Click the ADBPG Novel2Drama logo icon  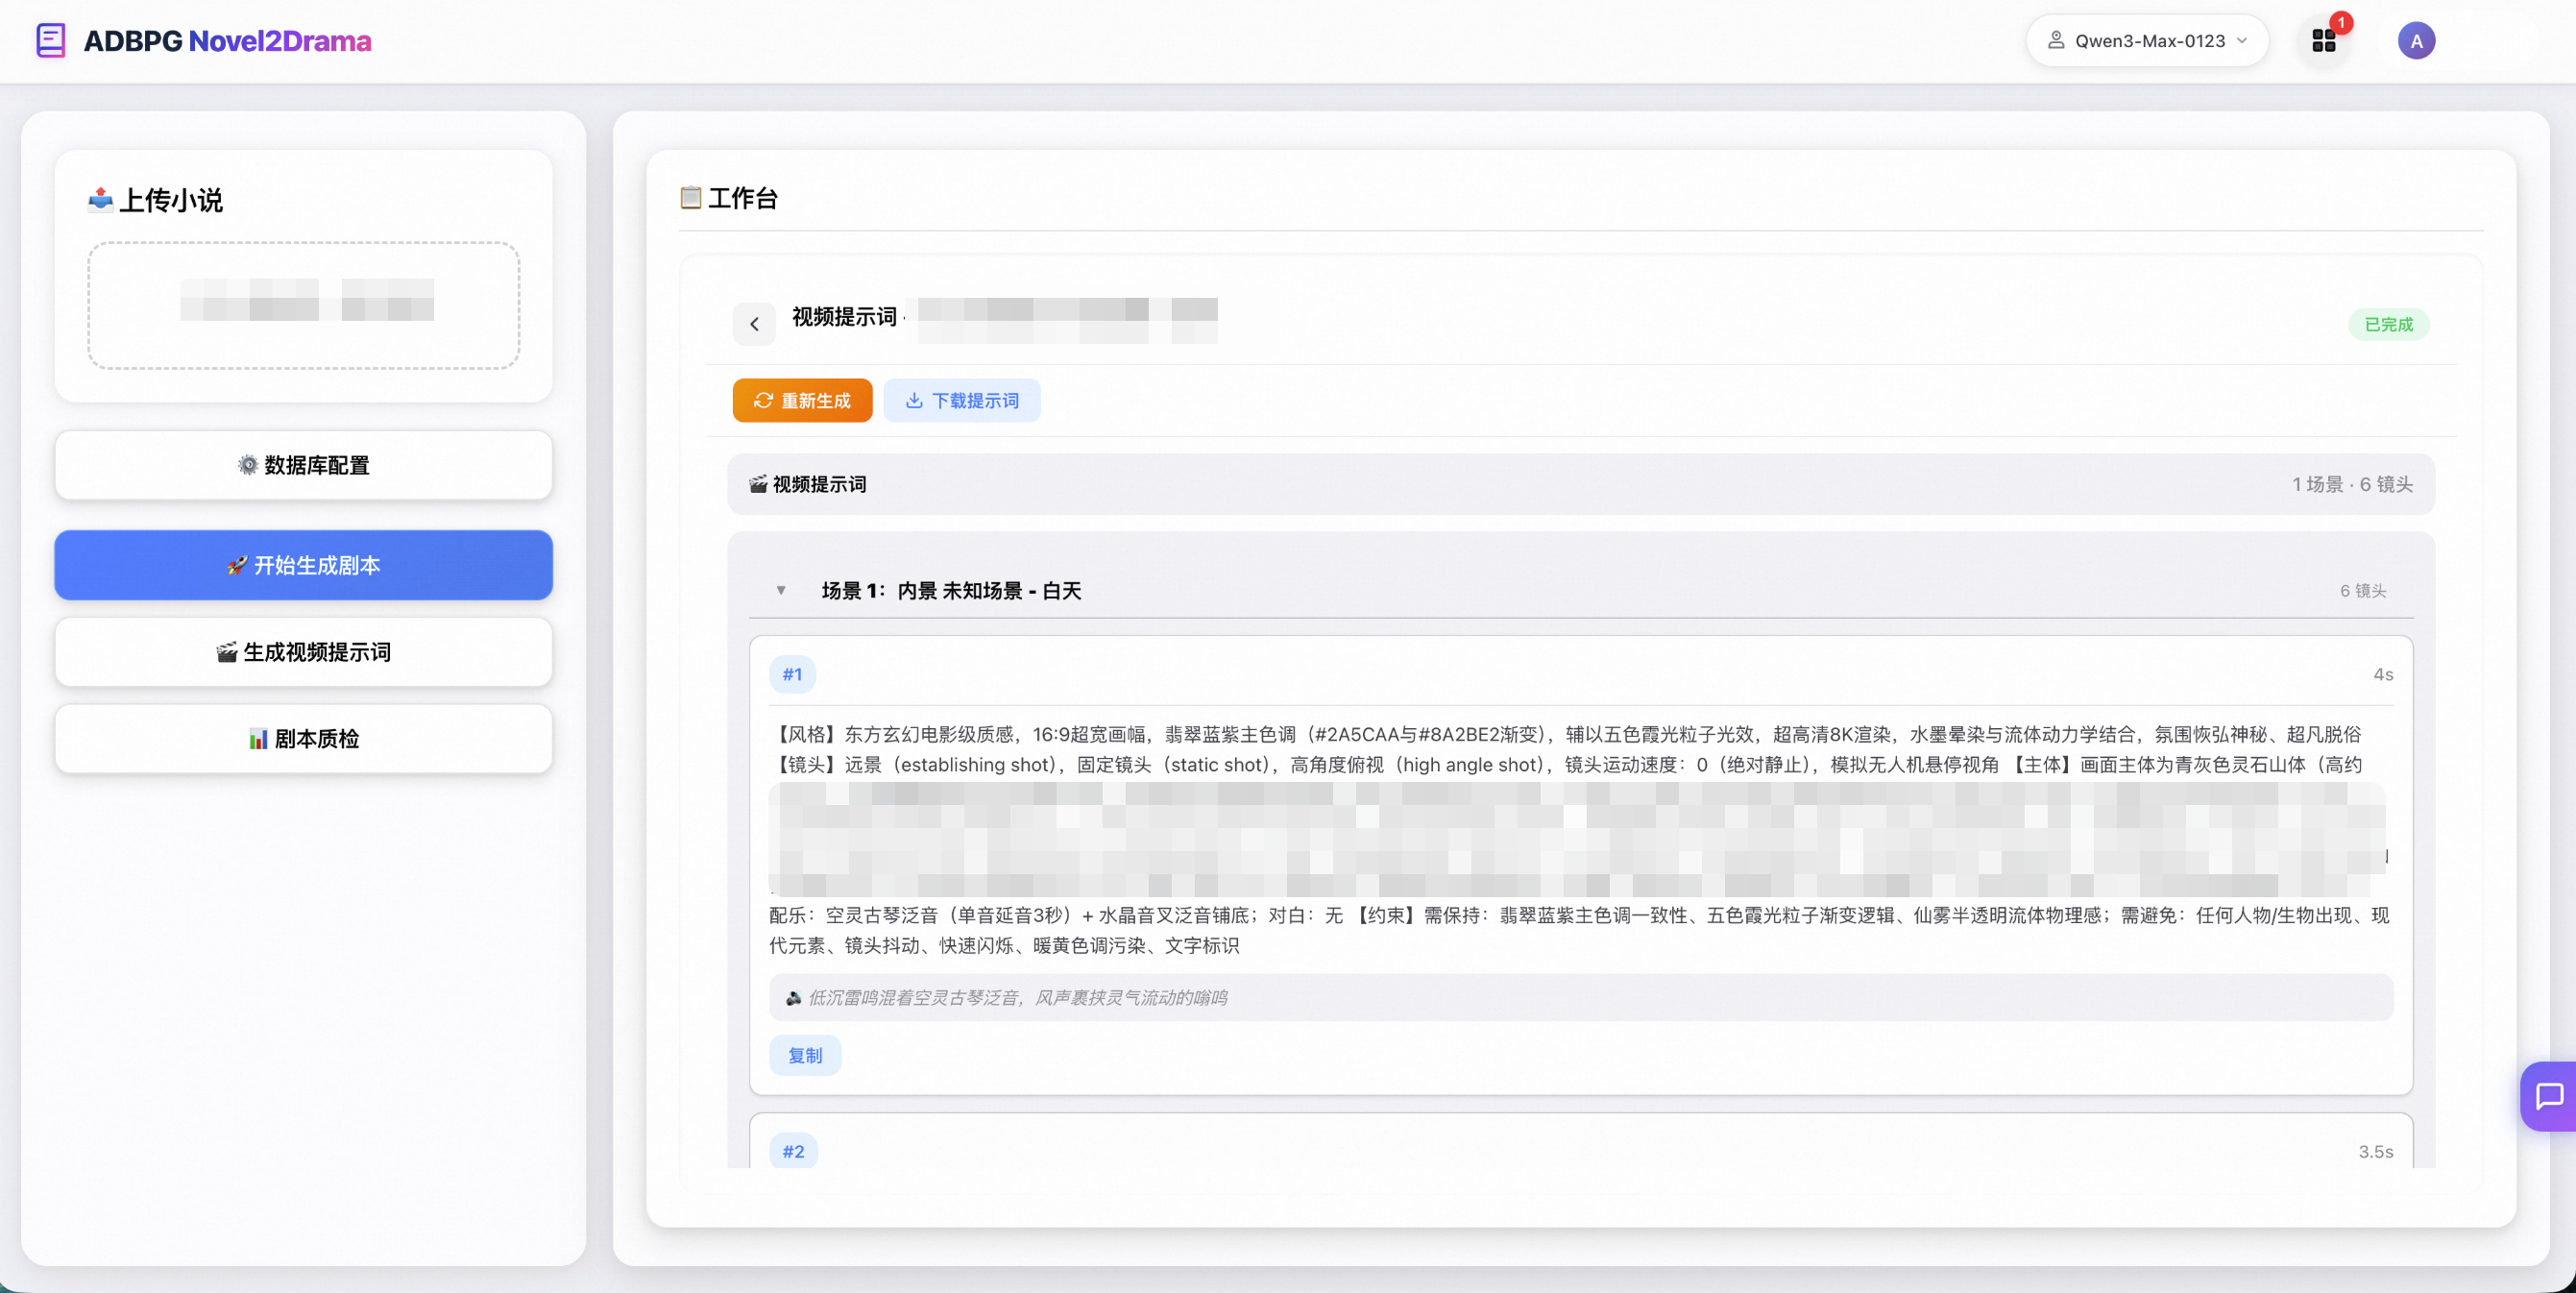[49, 40]
